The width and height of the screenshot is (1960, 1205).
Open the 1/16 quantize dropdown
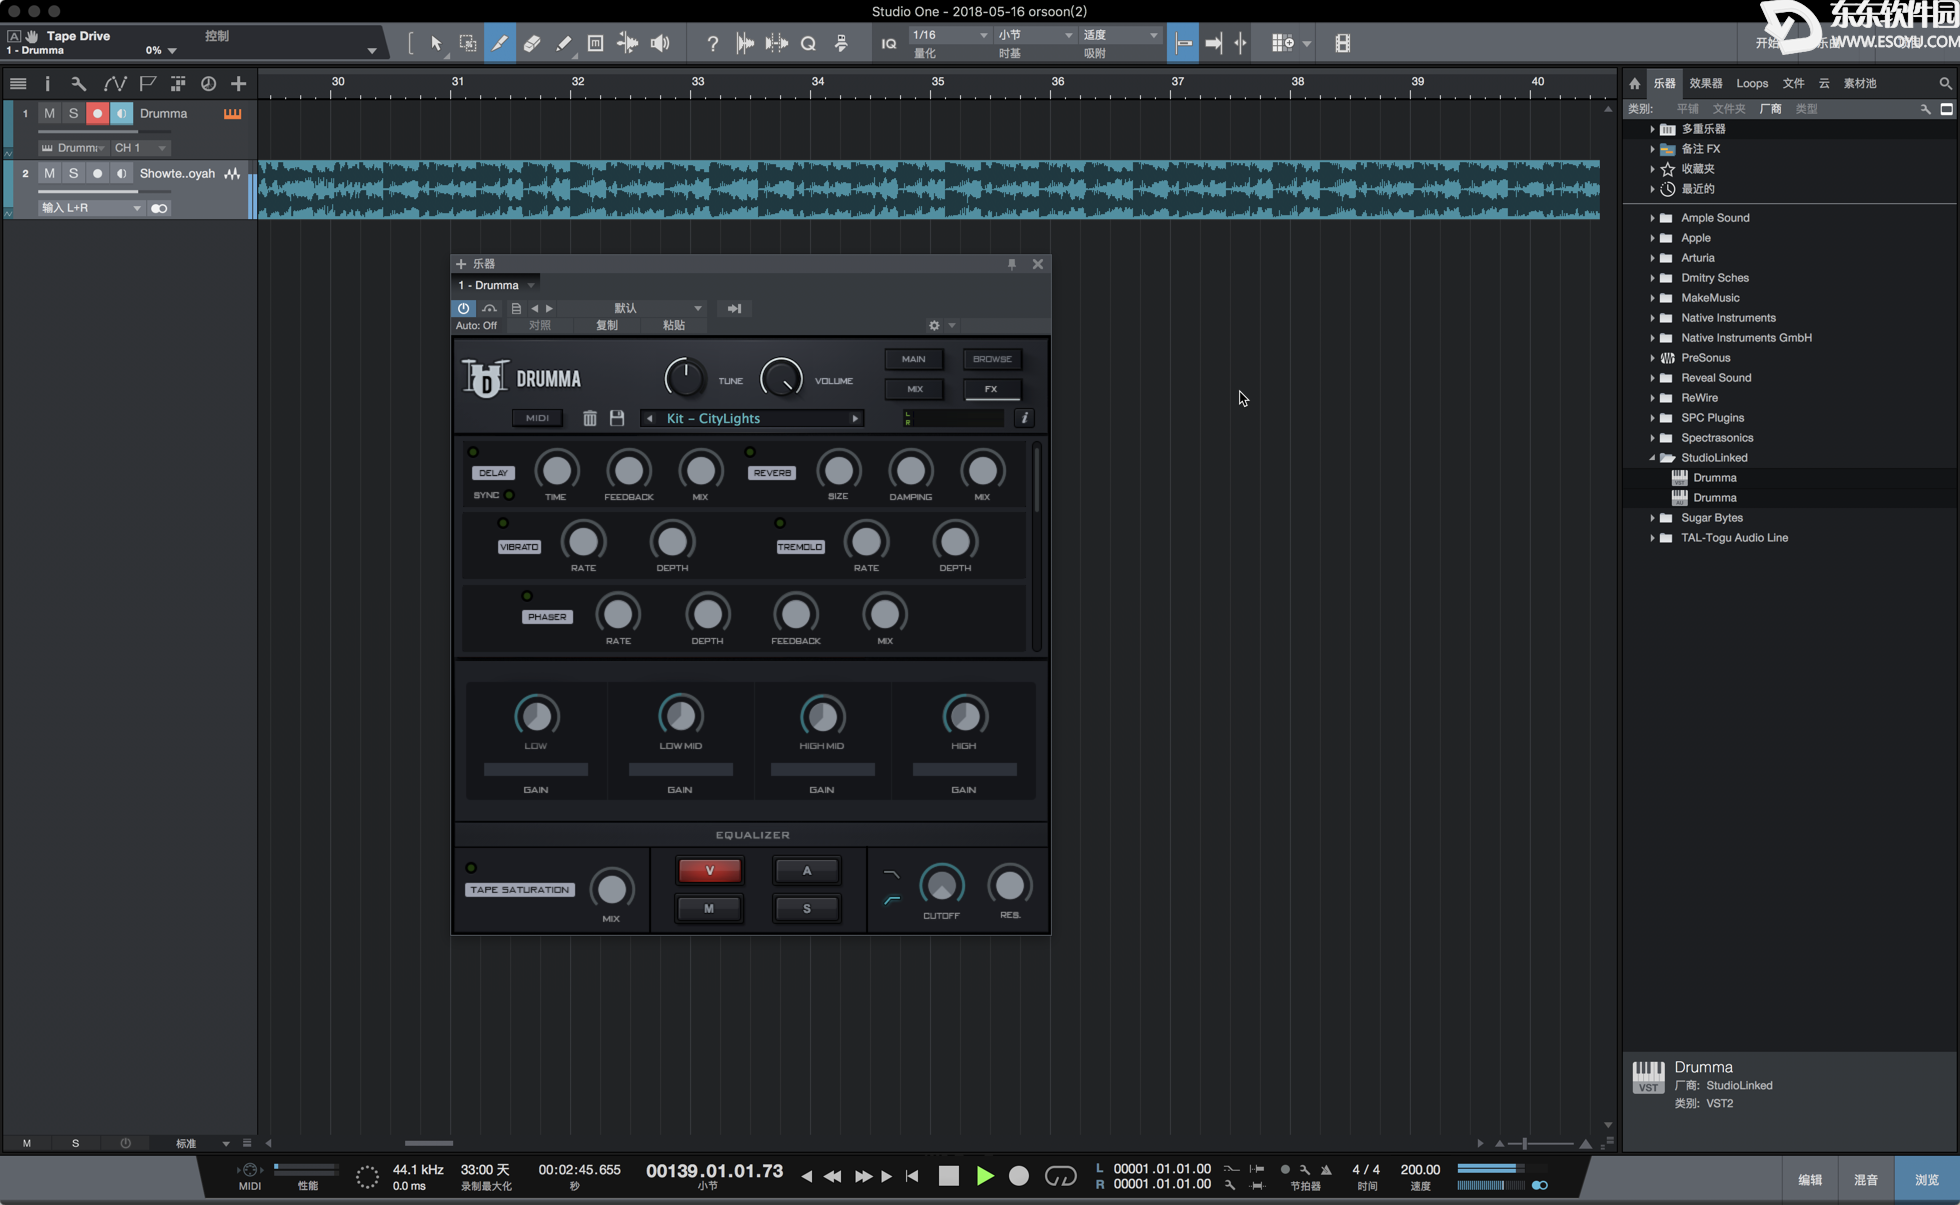pos(949,35)
